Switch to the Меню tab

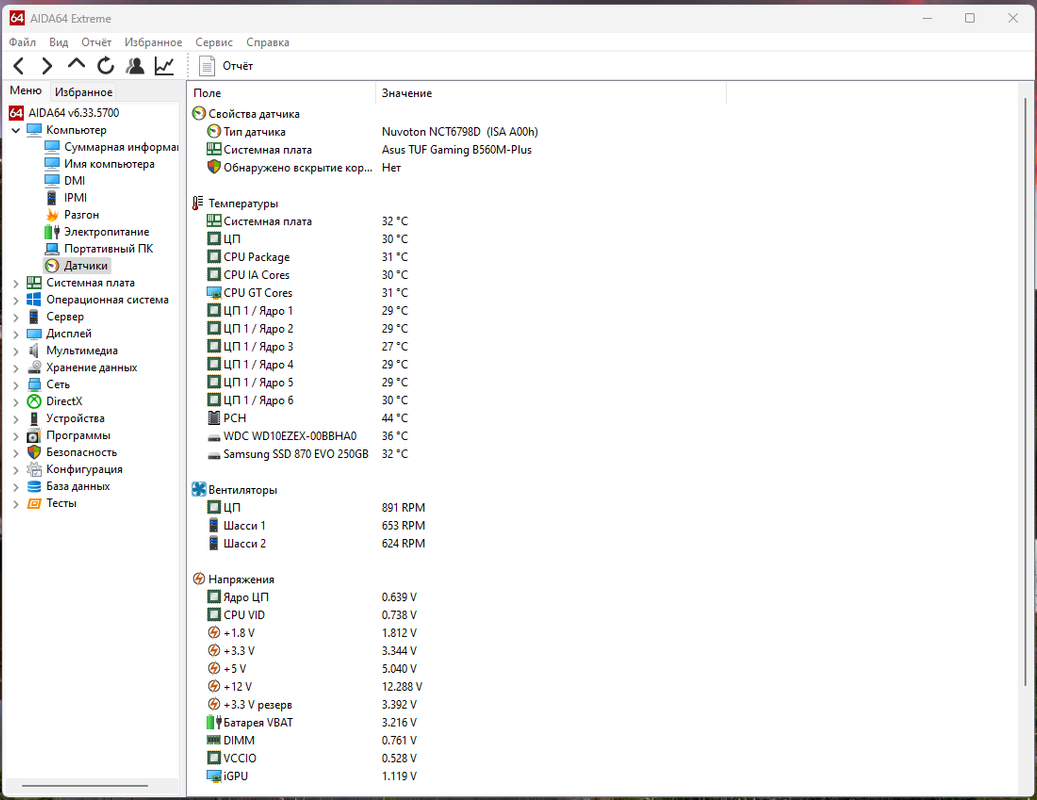pos(26,91)
